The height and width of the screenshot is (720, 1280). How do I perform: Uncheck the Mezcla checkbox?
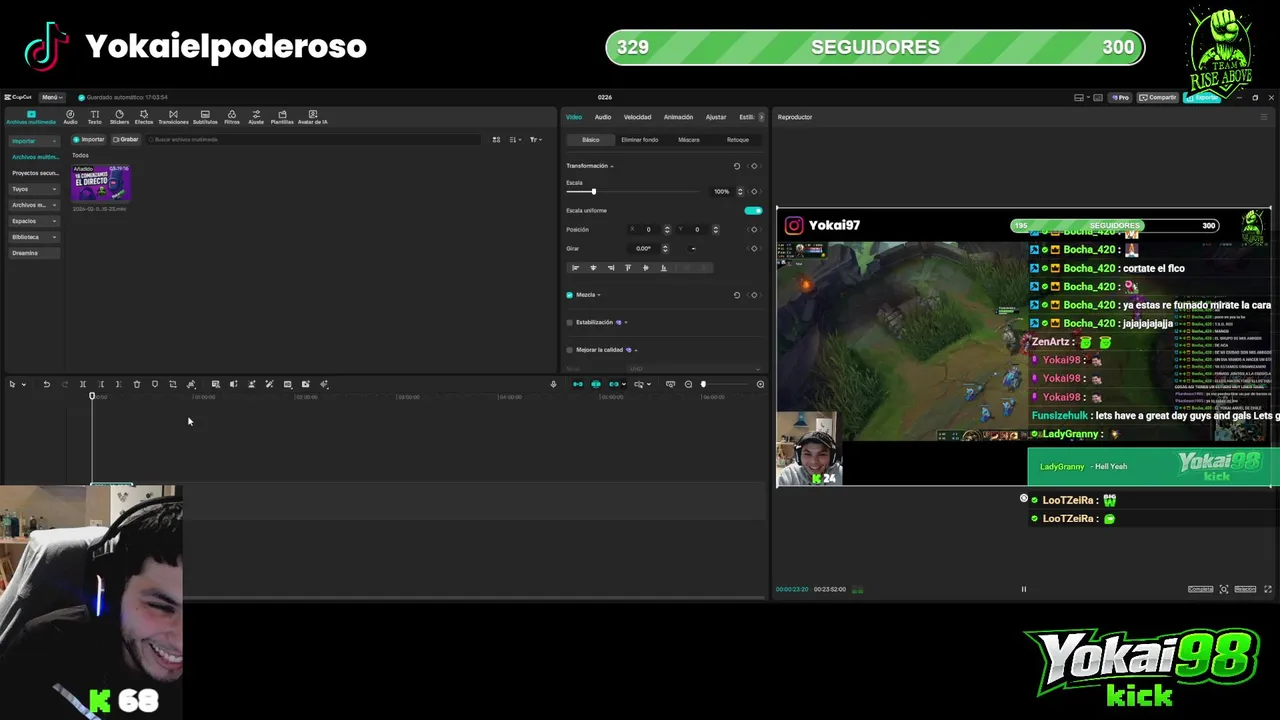coord(570,295)
